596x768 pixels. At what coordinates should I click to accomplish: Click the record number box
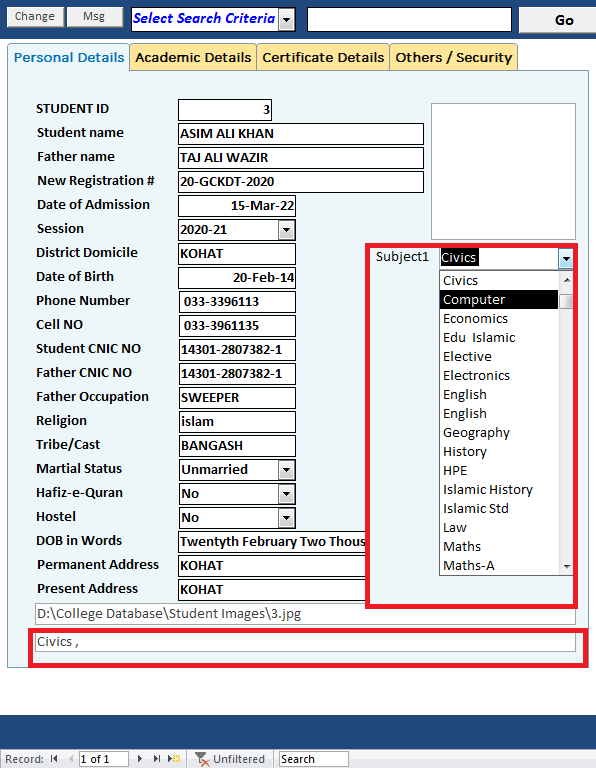(103, 759)
